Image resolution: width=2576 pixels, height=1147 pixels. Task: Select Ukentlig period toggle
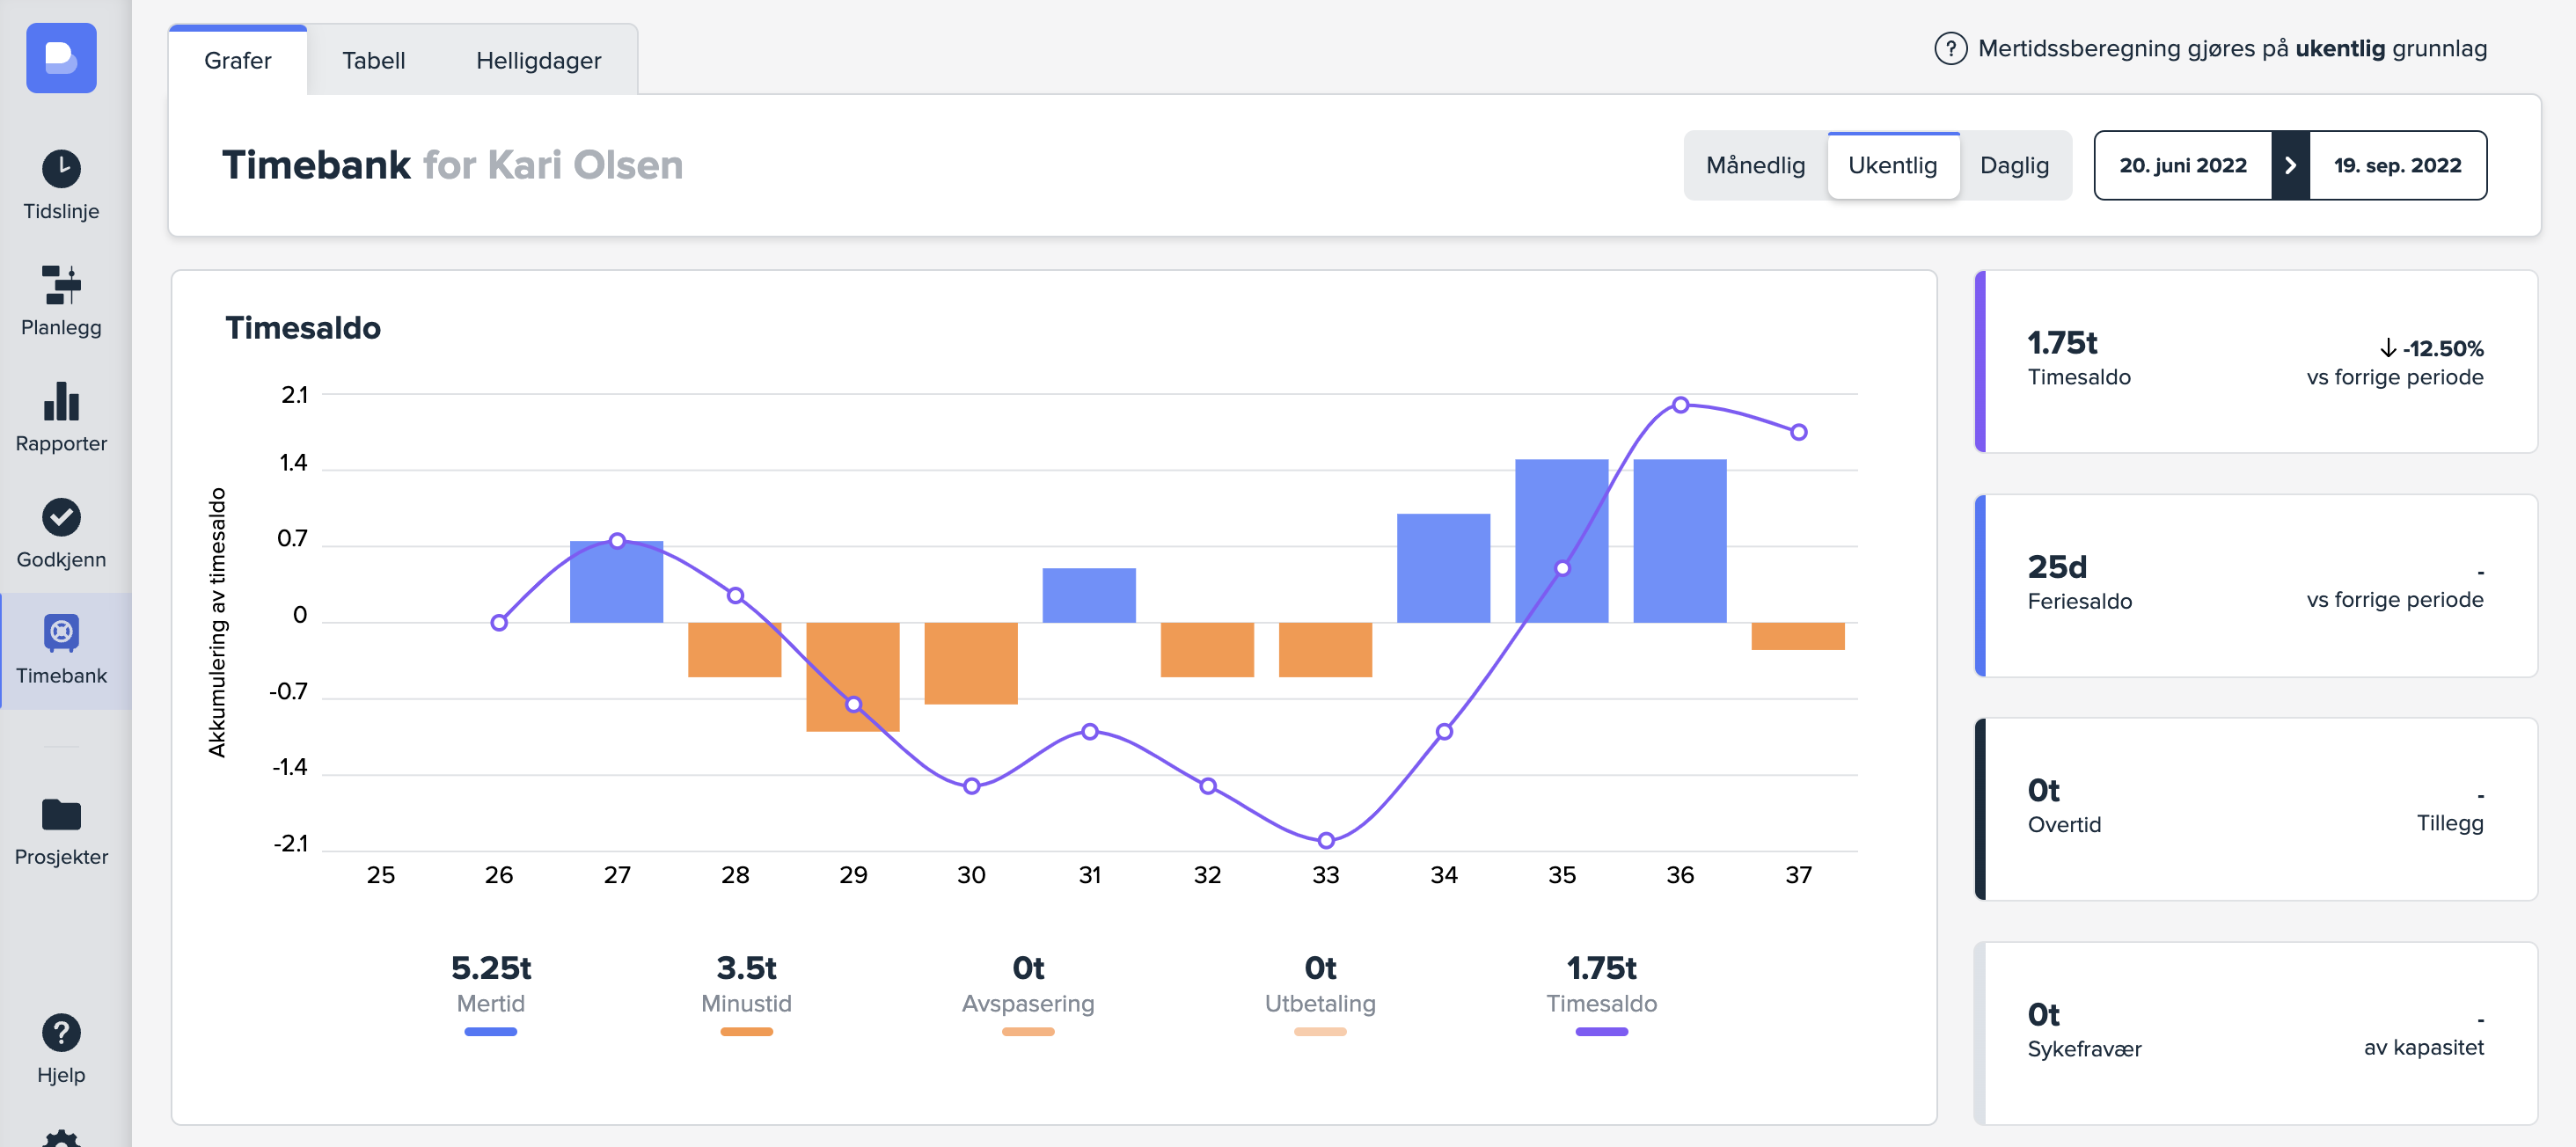point(1892,165)
